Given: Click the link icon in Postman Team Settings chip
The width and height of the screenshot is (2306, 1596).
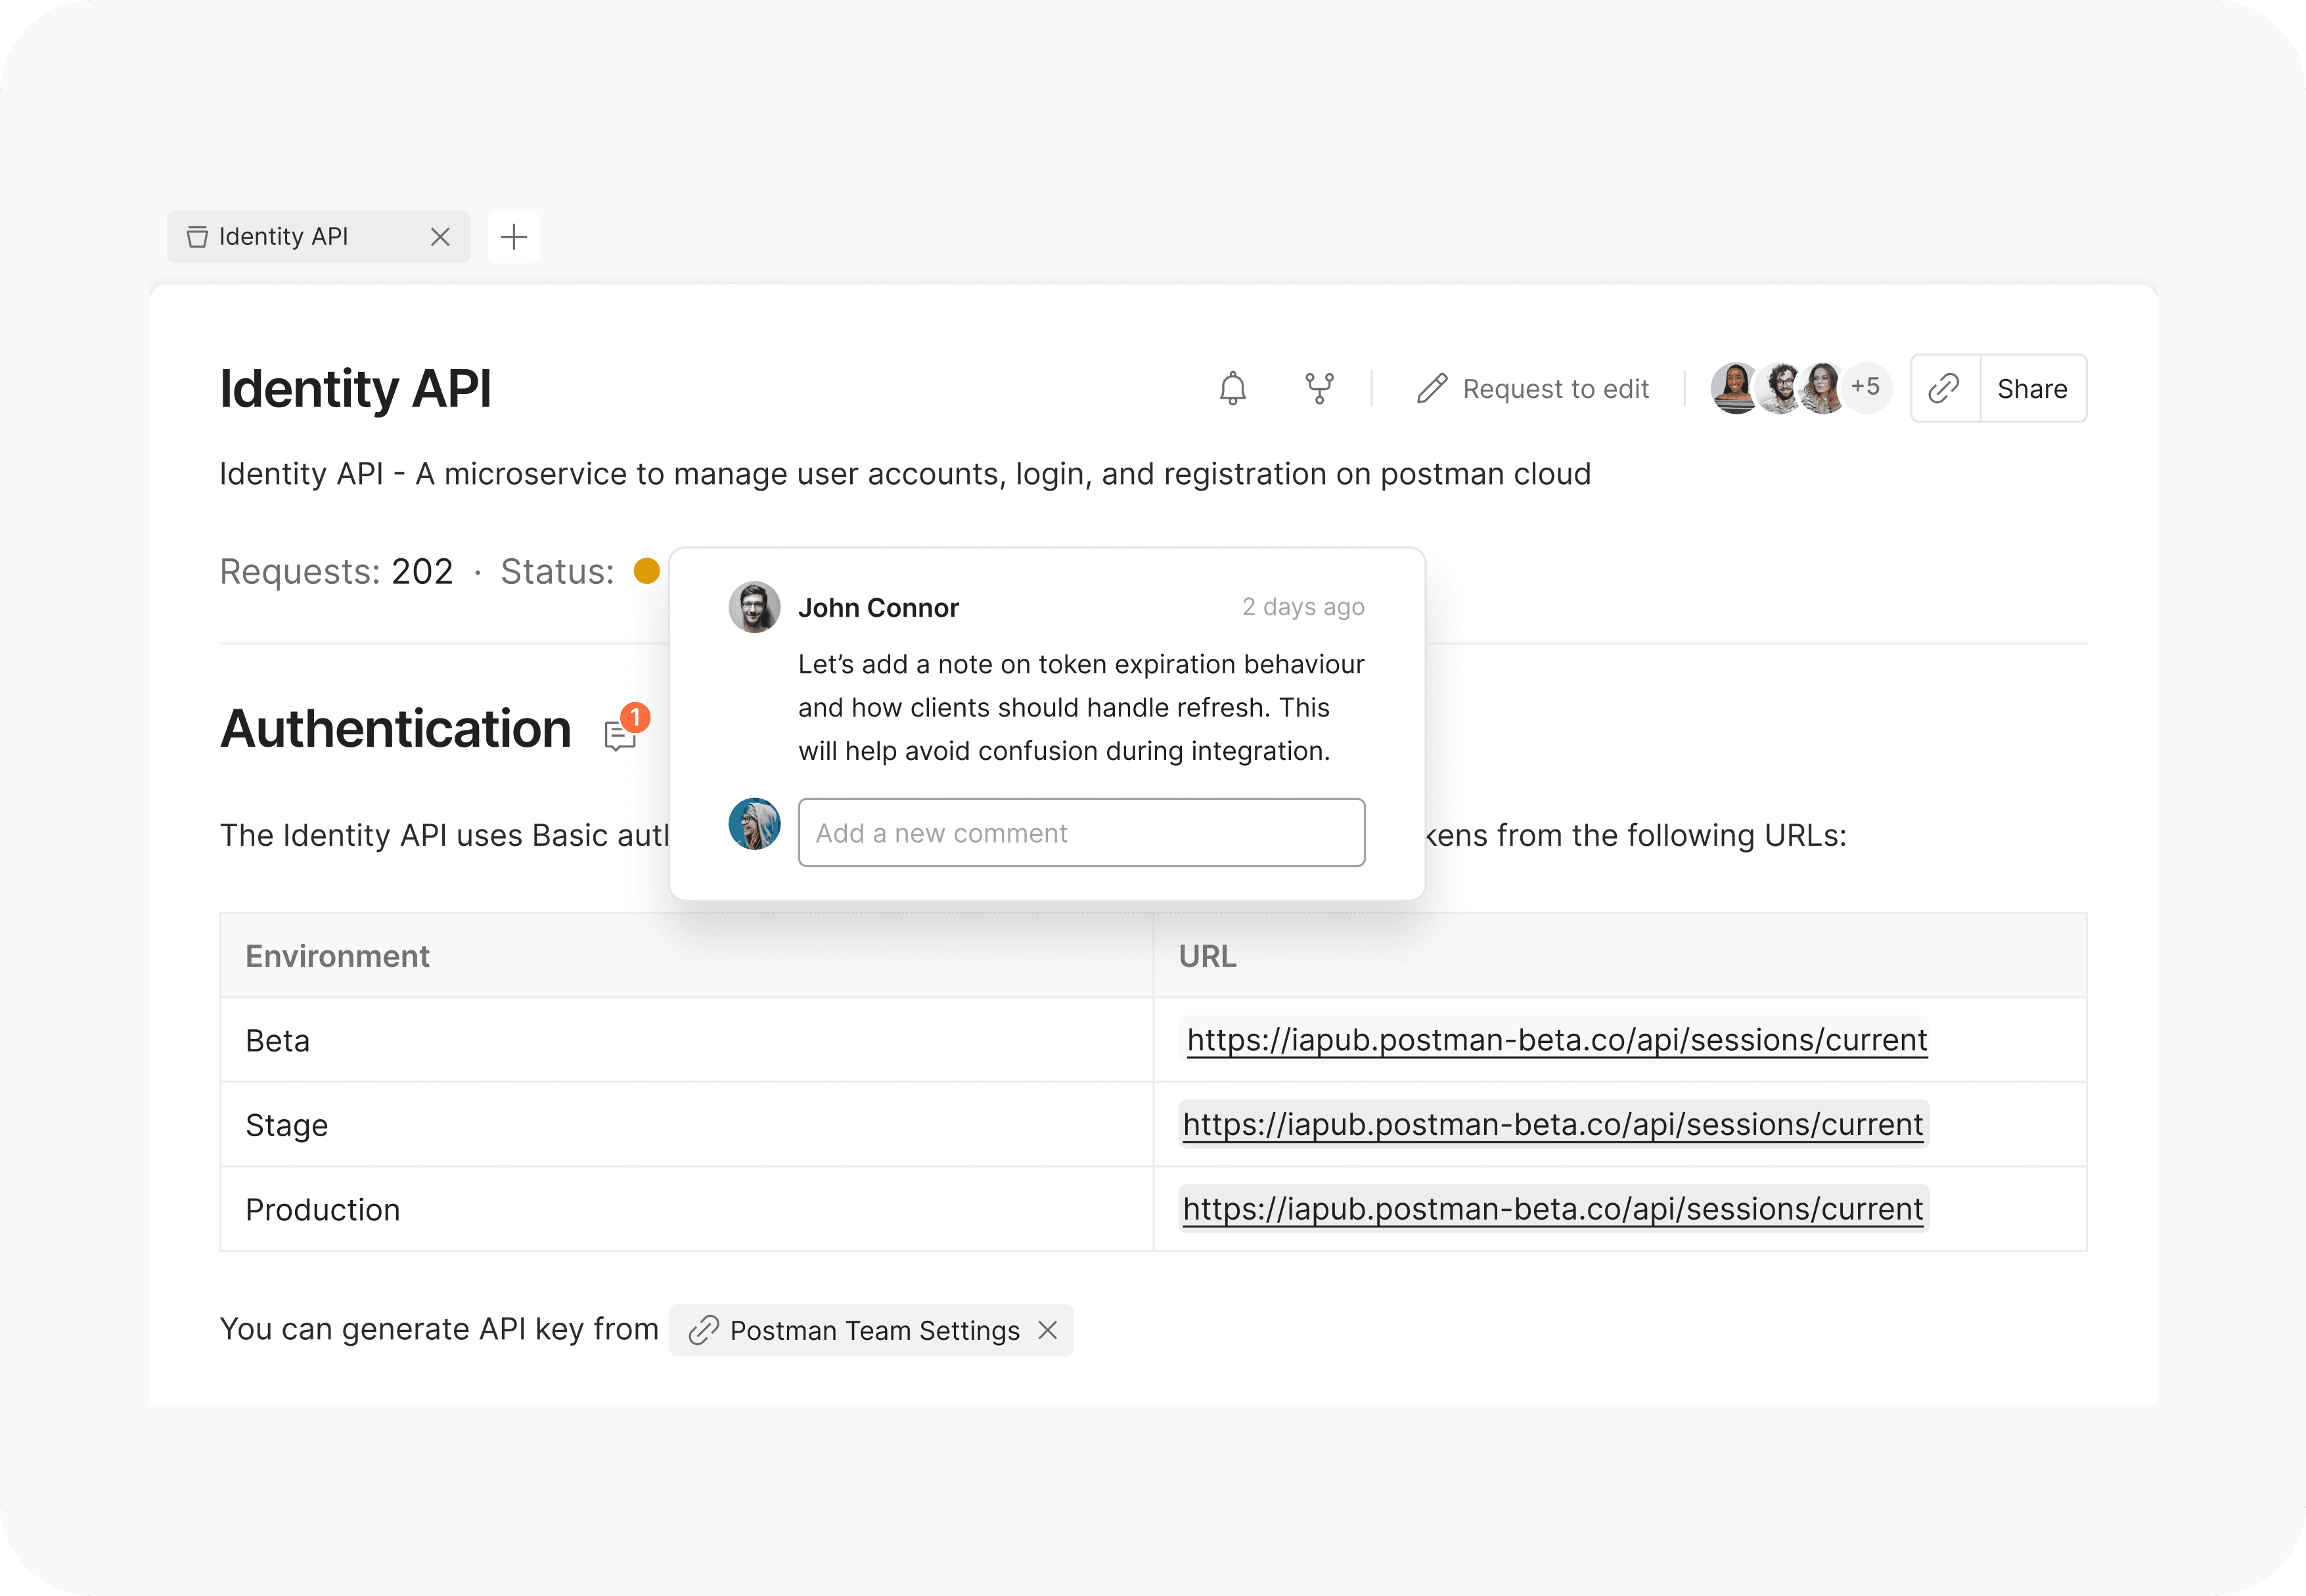Looking at the screenshot, I should pos(704,1330).
